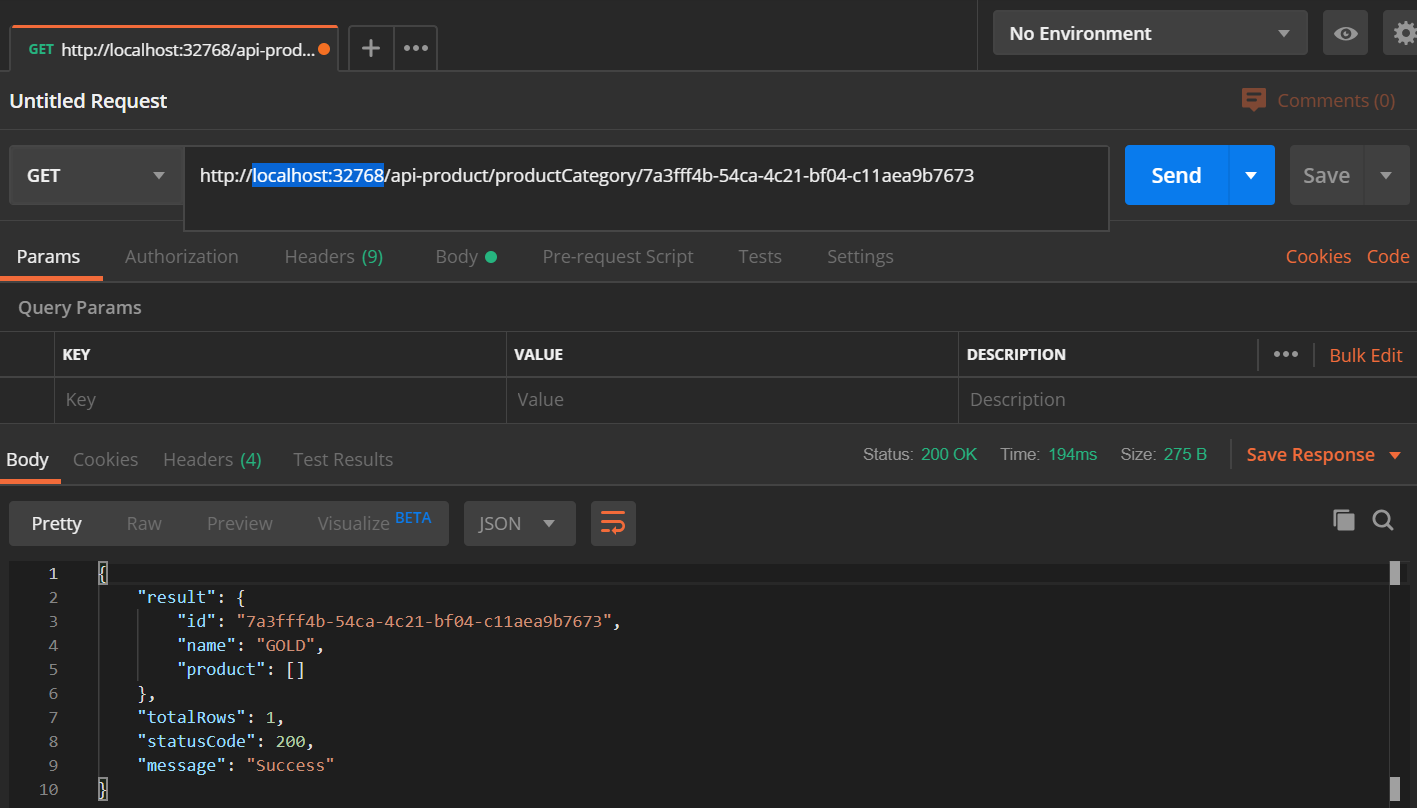The width and height of the screenshot is (1417, 808).
Task: Open the request Body tab
Action: tap(466, 257)
